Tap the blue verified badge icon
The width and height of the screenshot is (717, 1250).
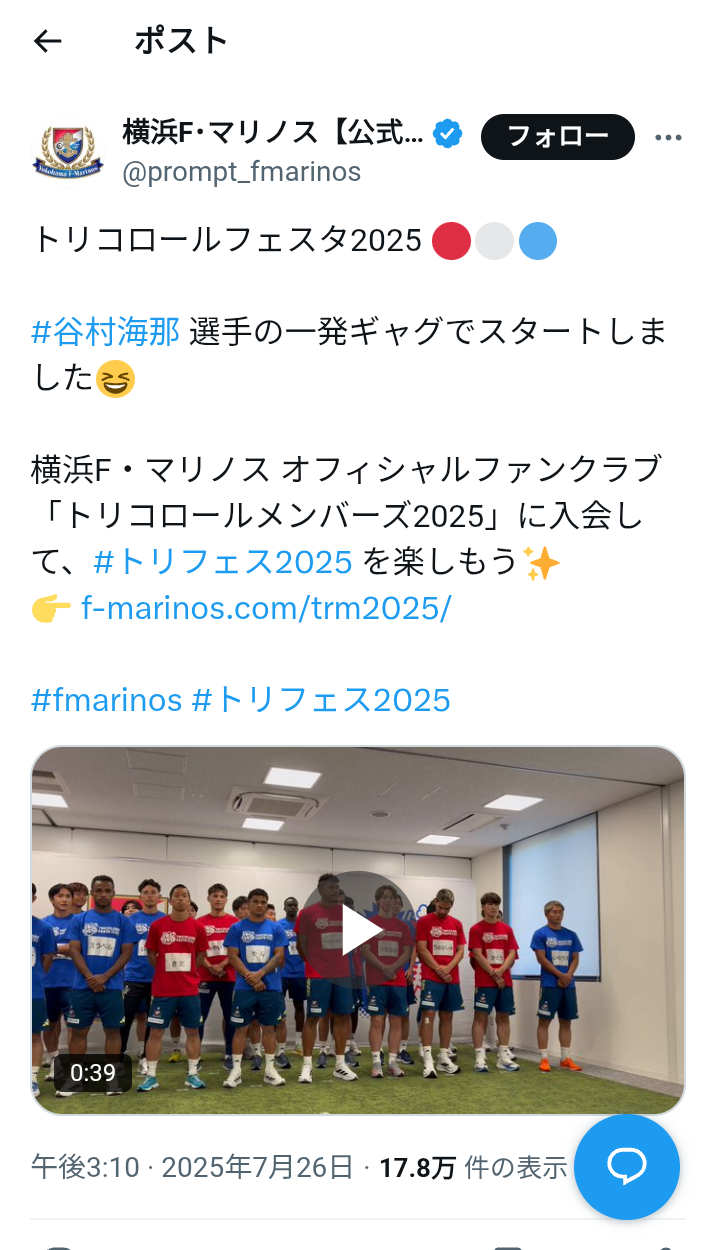pos(447,133)
